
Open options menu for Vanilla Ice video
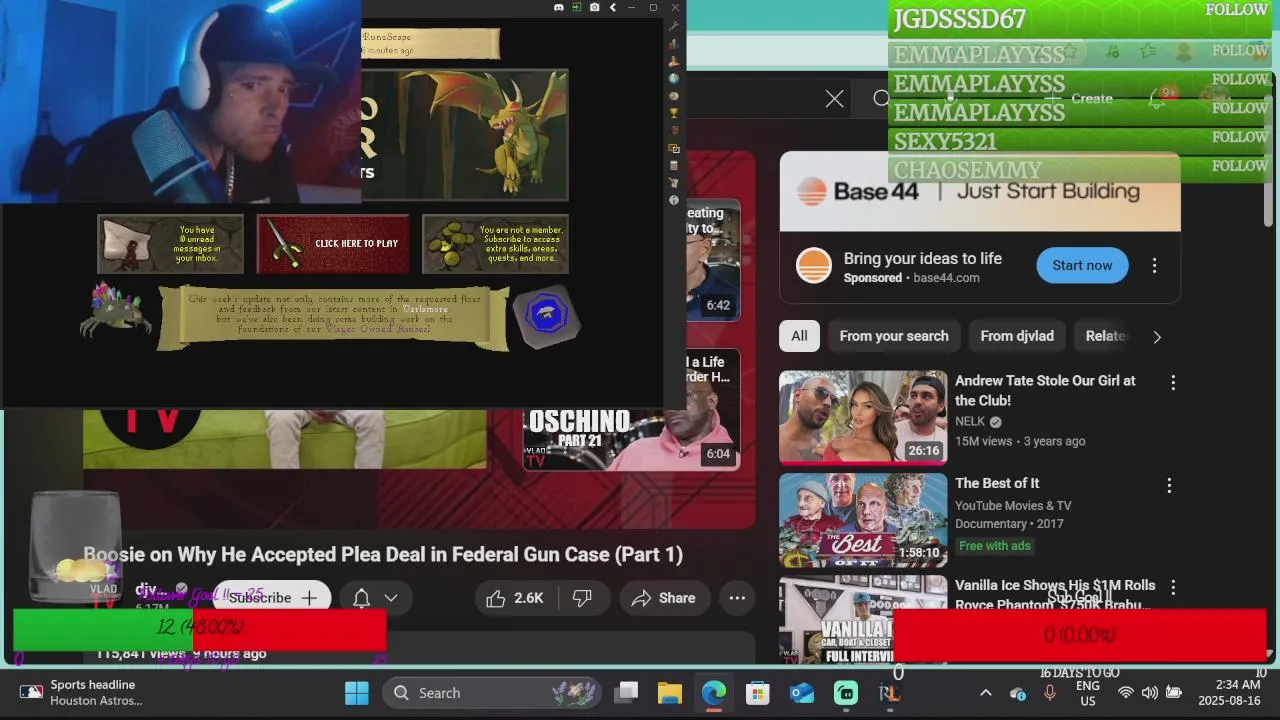click(x=1173, y=587)
